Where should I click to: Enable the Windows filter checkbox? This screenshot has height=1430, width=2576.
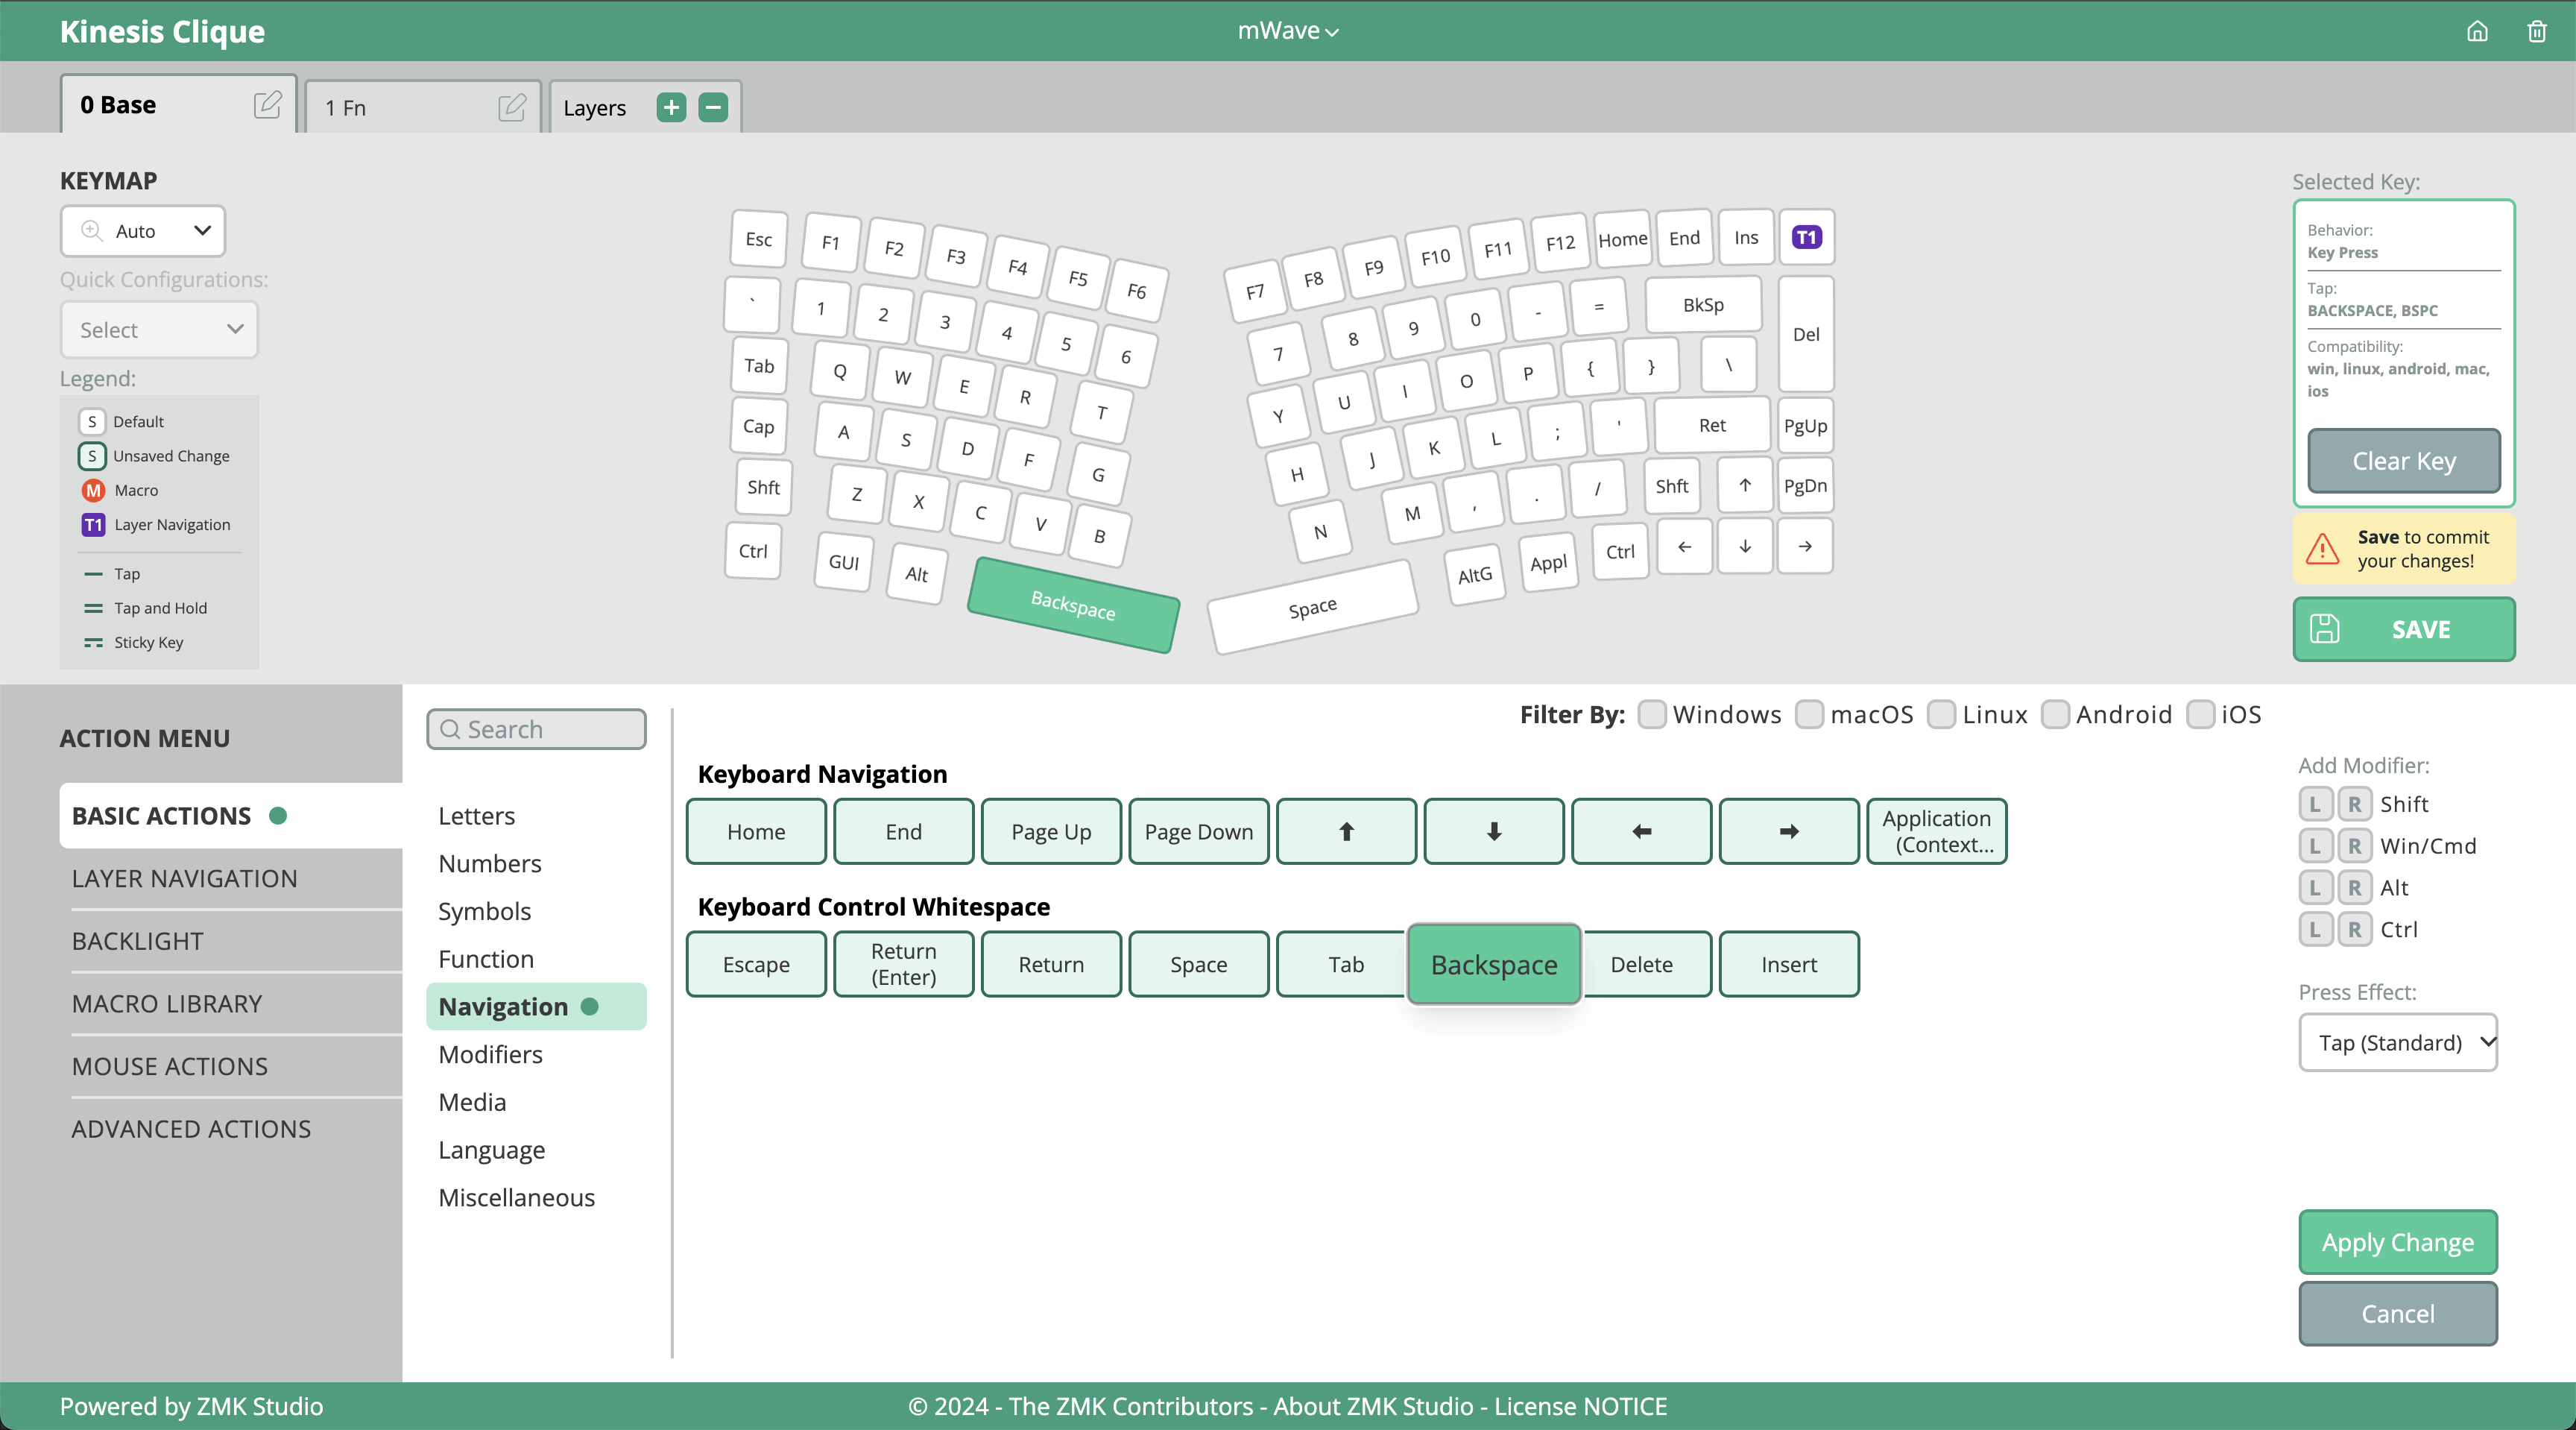(1652, 714)
